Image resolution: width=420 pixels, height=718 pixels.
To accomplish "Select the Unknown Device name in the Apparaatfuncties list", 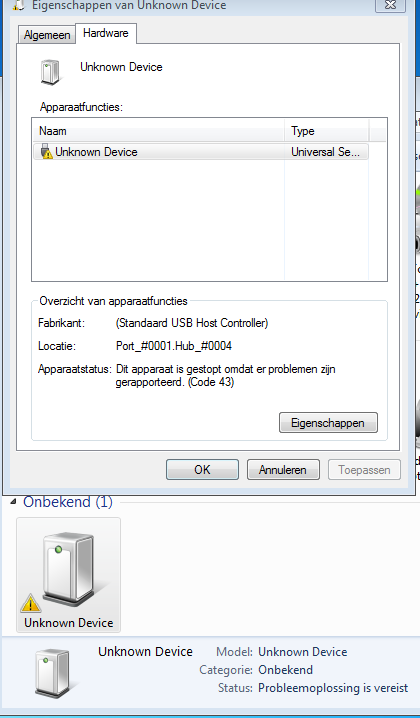I will pos(96,152).
